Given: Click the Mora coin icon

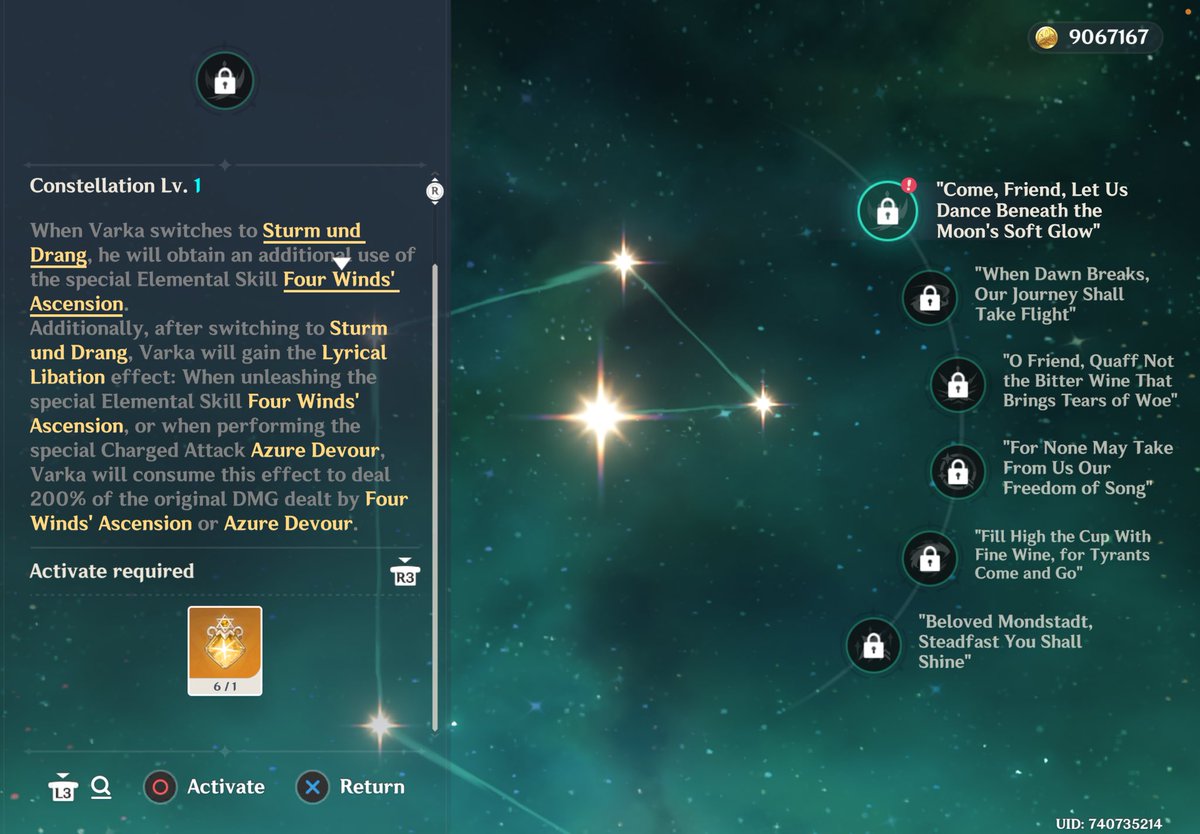Looking at the screenshot, I should [1046, 38].
